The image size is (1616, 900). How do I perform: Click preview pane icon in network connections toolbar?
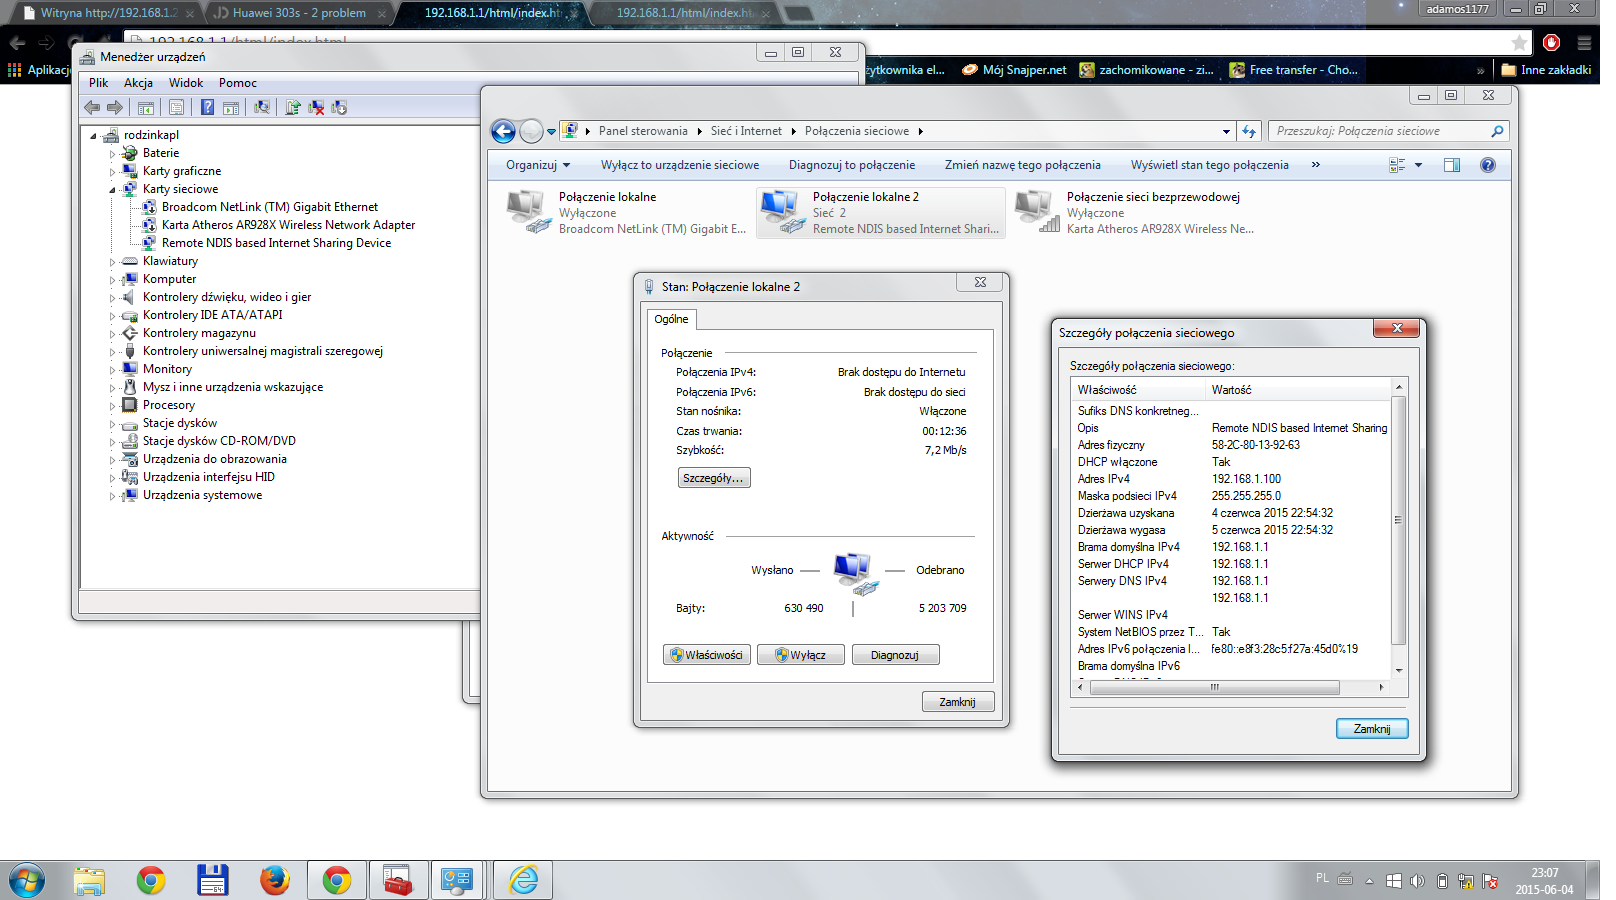pos(1452,165)
